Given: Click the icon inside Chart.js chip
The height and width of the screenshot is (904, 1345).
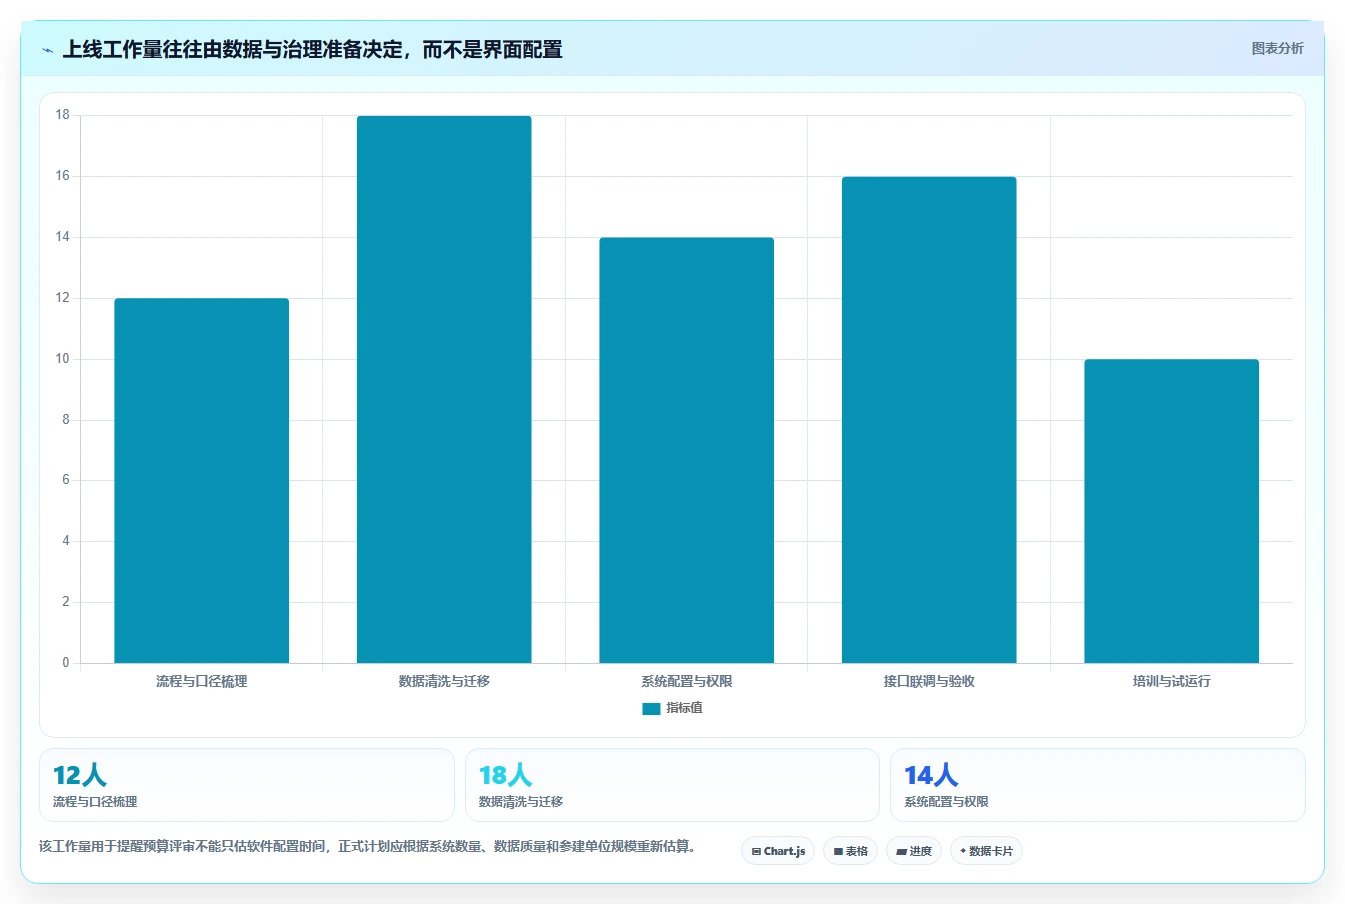Looking at the screenshot, I should point(756,852).
